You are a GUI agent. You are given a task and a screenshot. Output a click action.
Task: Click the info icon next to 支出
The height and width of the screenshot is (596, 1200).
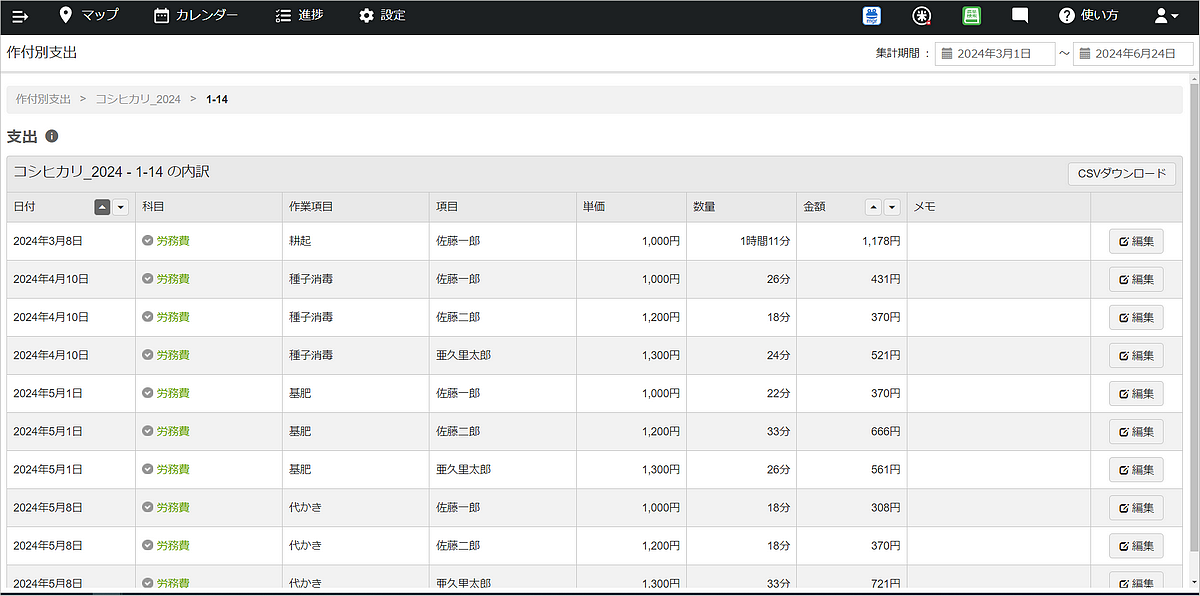click(52, 136)
